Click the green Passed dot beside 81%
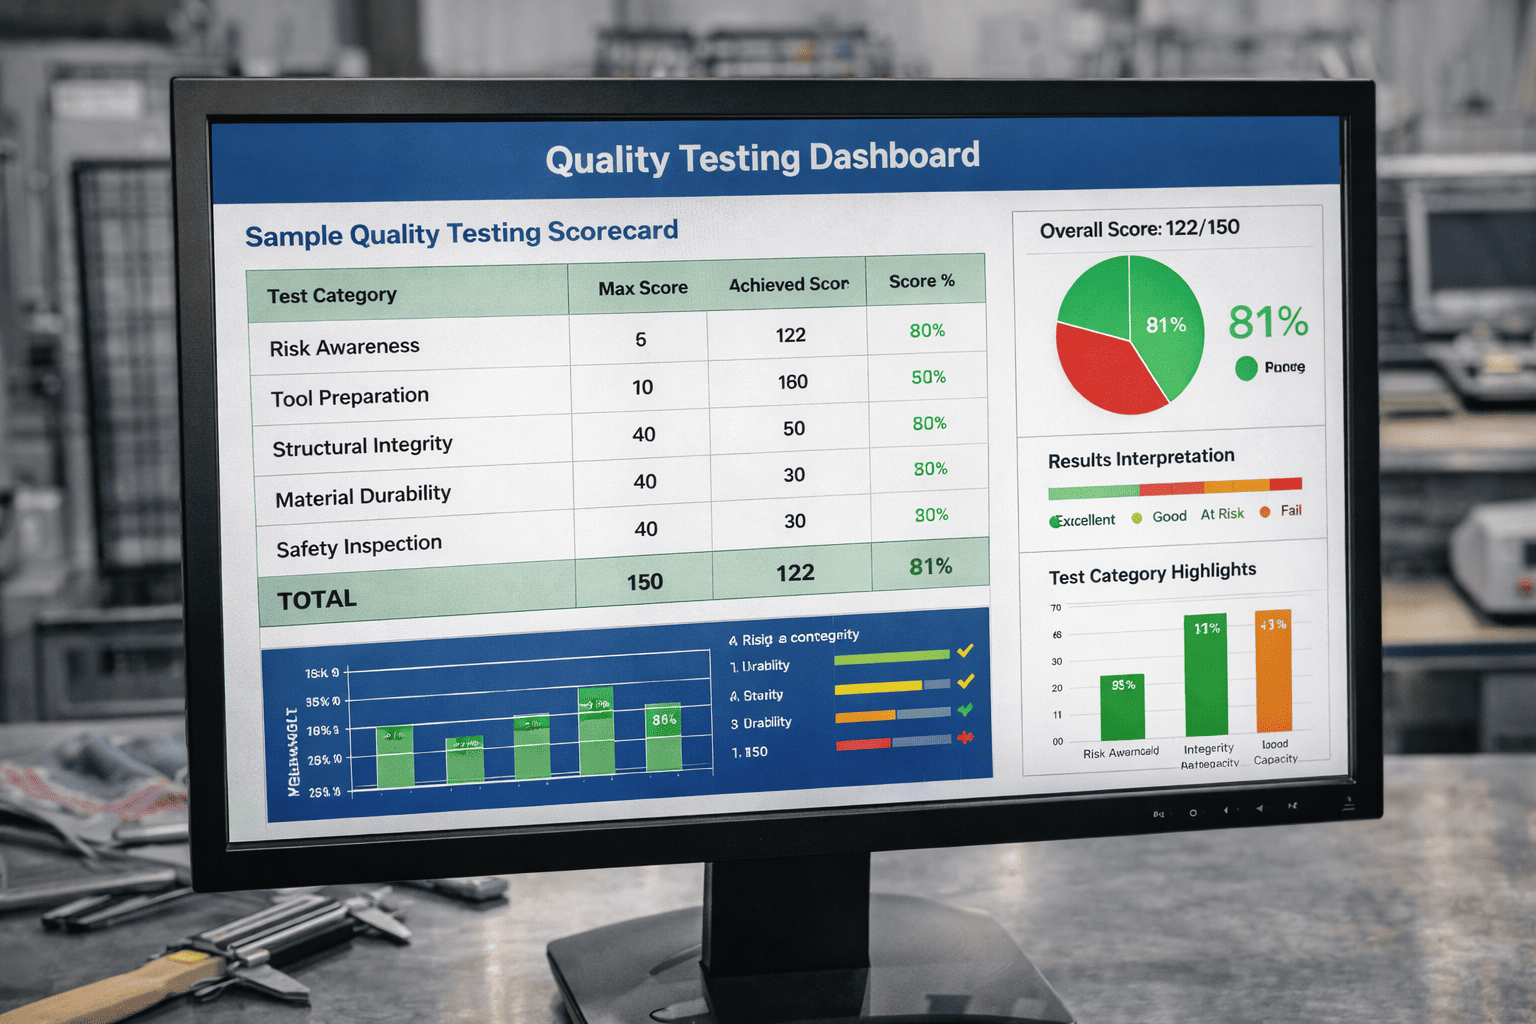Viewport: 1536px width, 1024px height. [x=1246, y=368]
